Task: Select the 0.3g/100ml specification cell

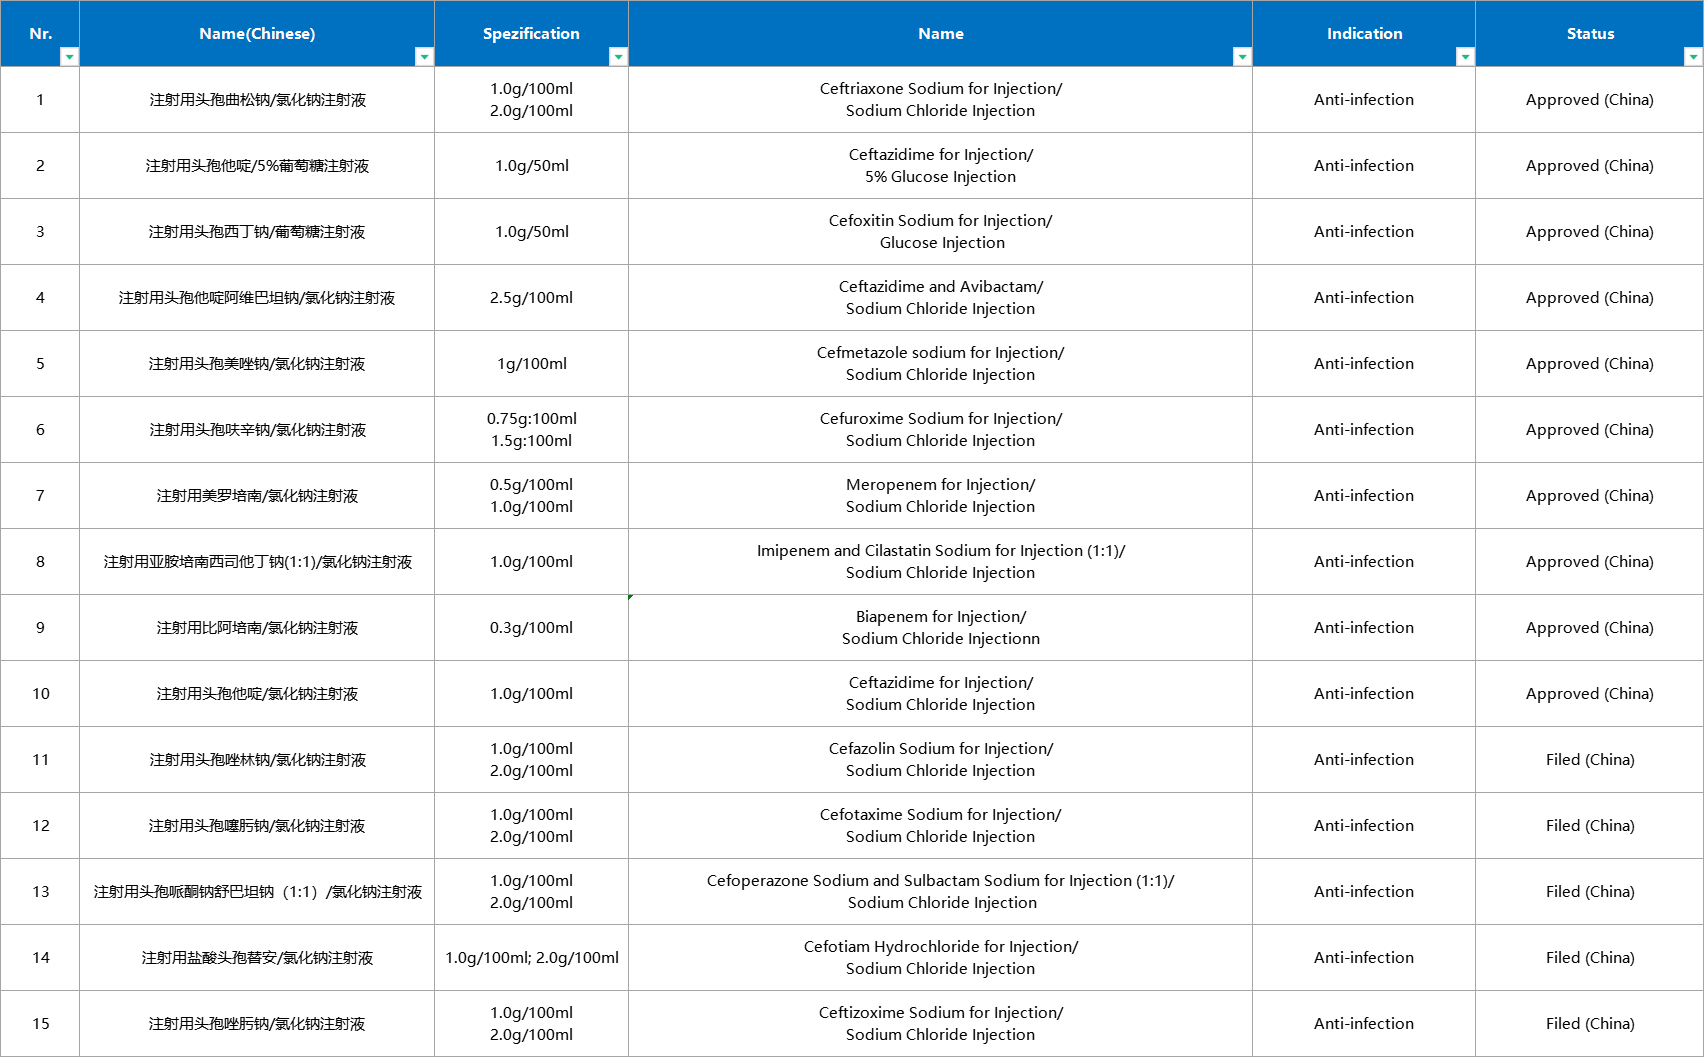Action: 531,628
